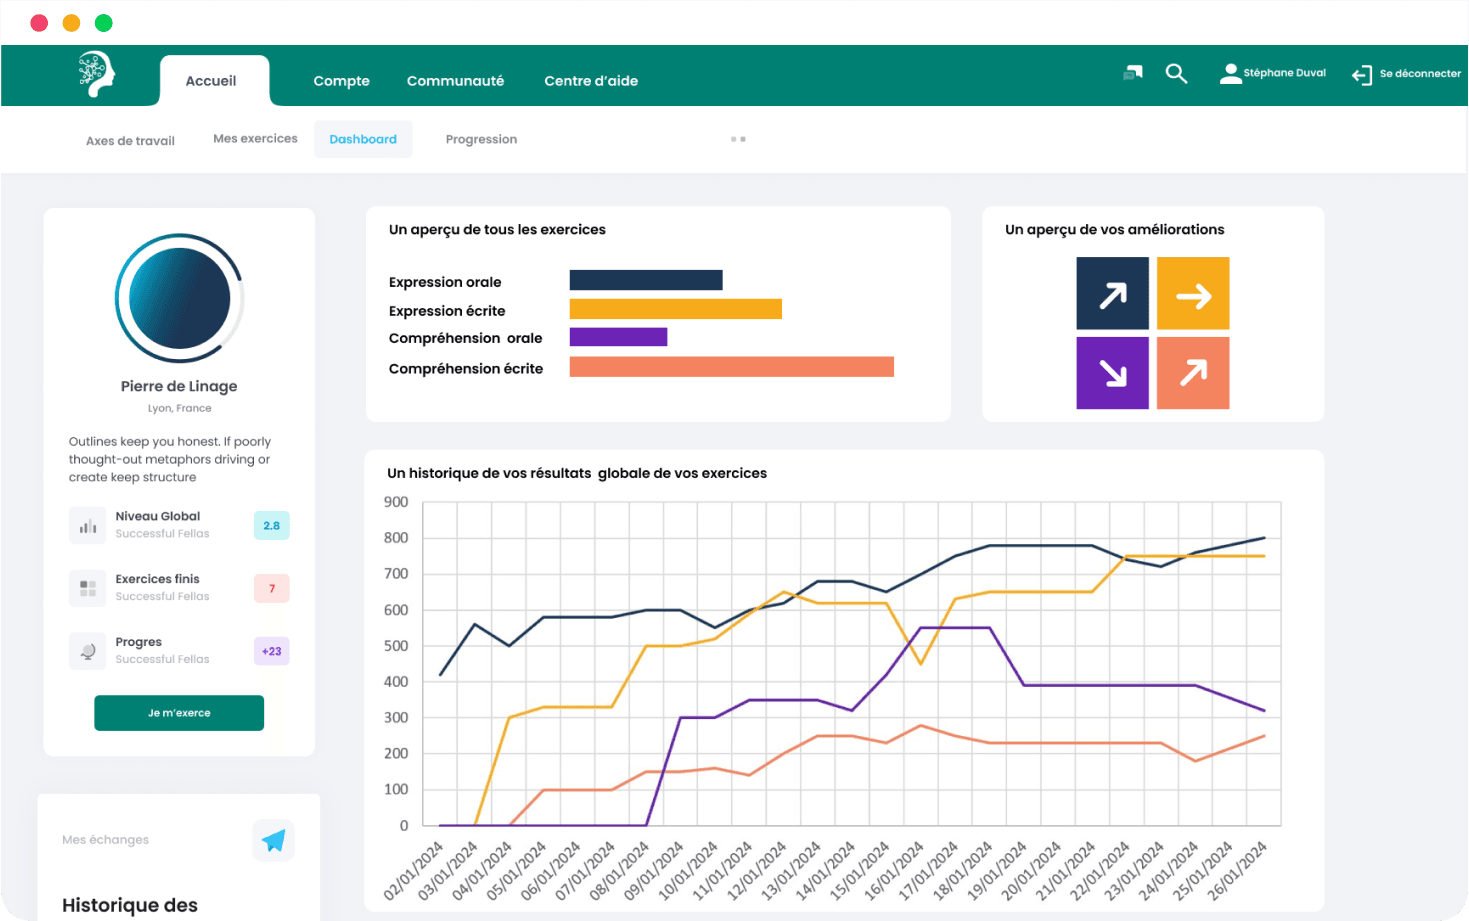Click Se déconnecter to log out
Viewport: 1469px width, 921px height.
pos(1406,74)
